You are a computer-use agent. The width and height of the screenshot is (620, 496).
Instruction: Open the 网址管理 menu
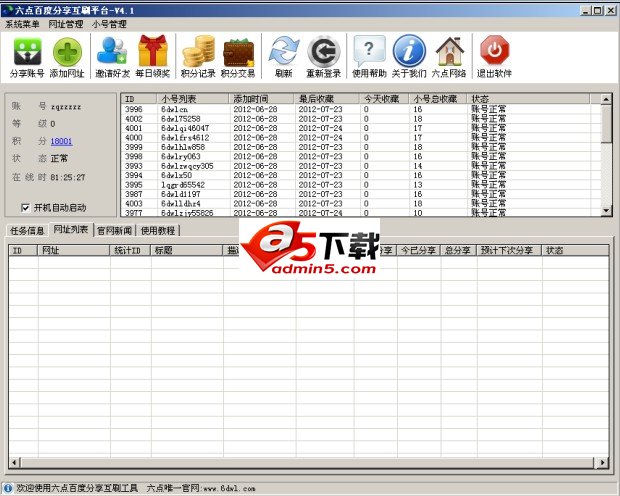pos(66,24)
